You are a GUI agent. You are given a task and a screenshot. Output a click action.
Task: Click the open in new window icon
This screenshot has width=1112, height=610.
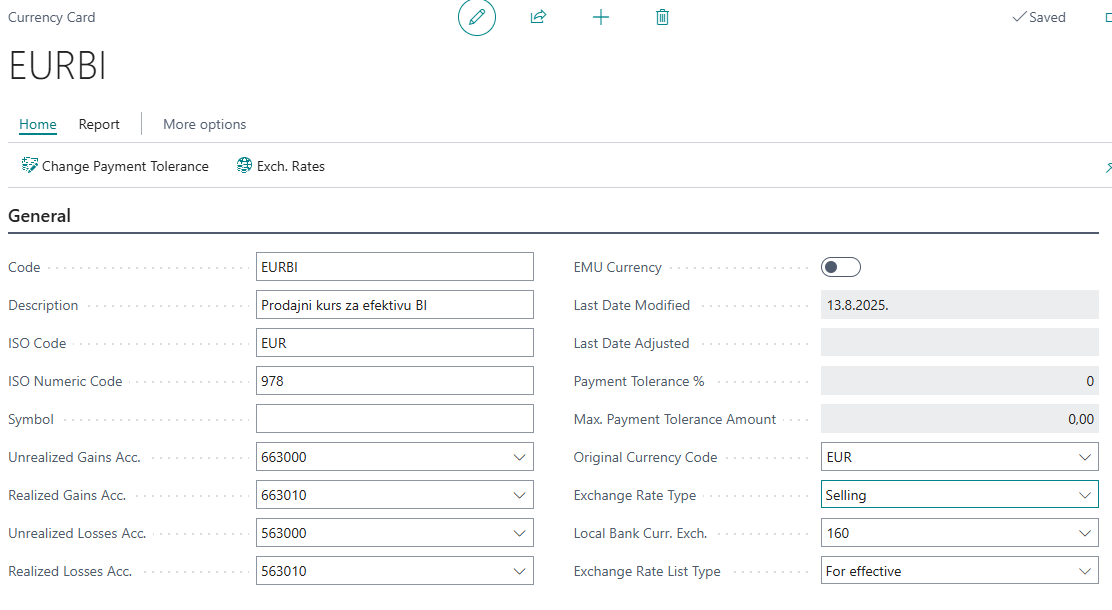pos(1106,17)
